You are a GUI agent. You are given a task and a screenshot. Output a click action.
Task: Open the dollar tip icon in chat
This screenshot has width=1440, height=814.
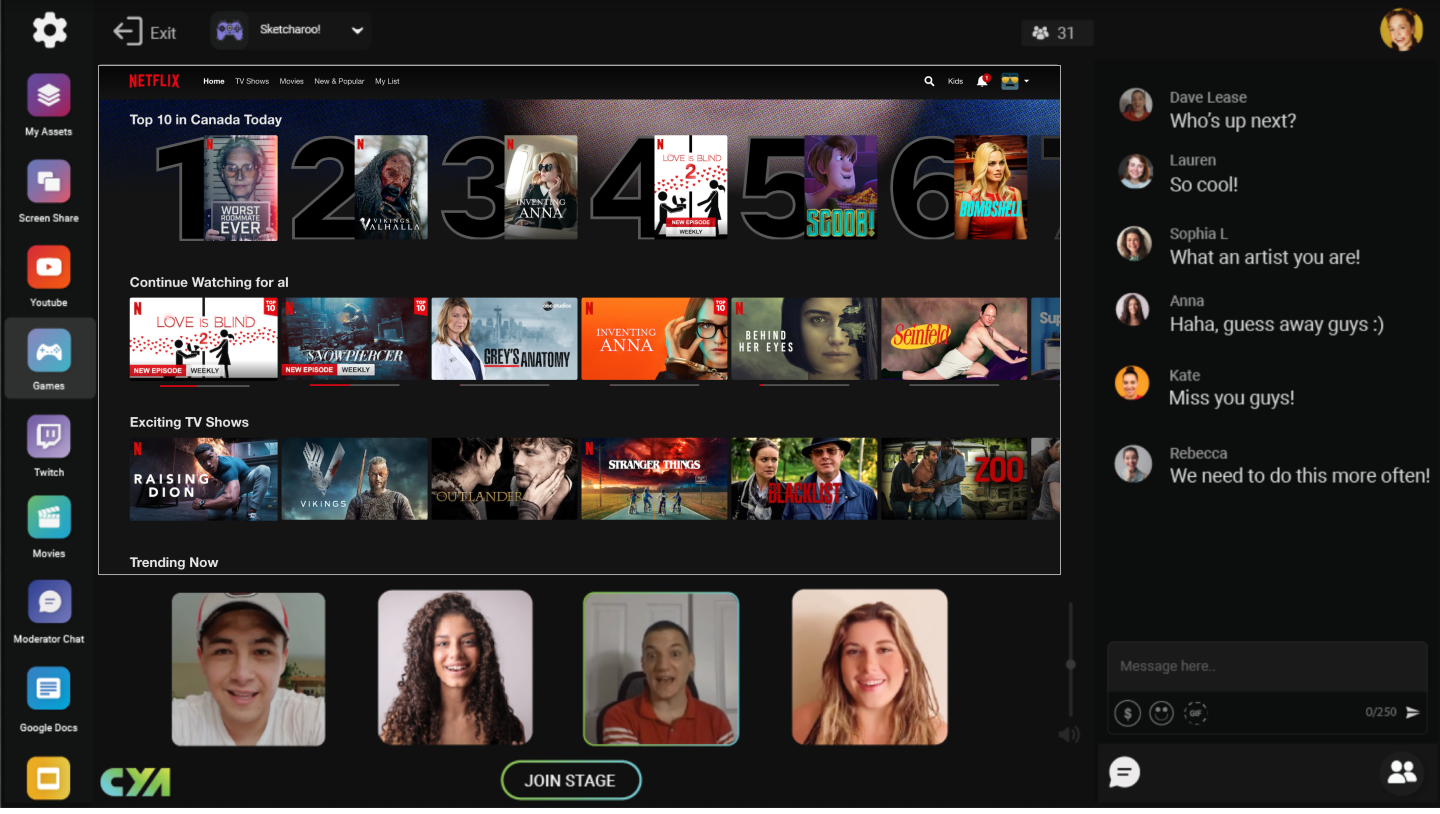(1127, 713)
